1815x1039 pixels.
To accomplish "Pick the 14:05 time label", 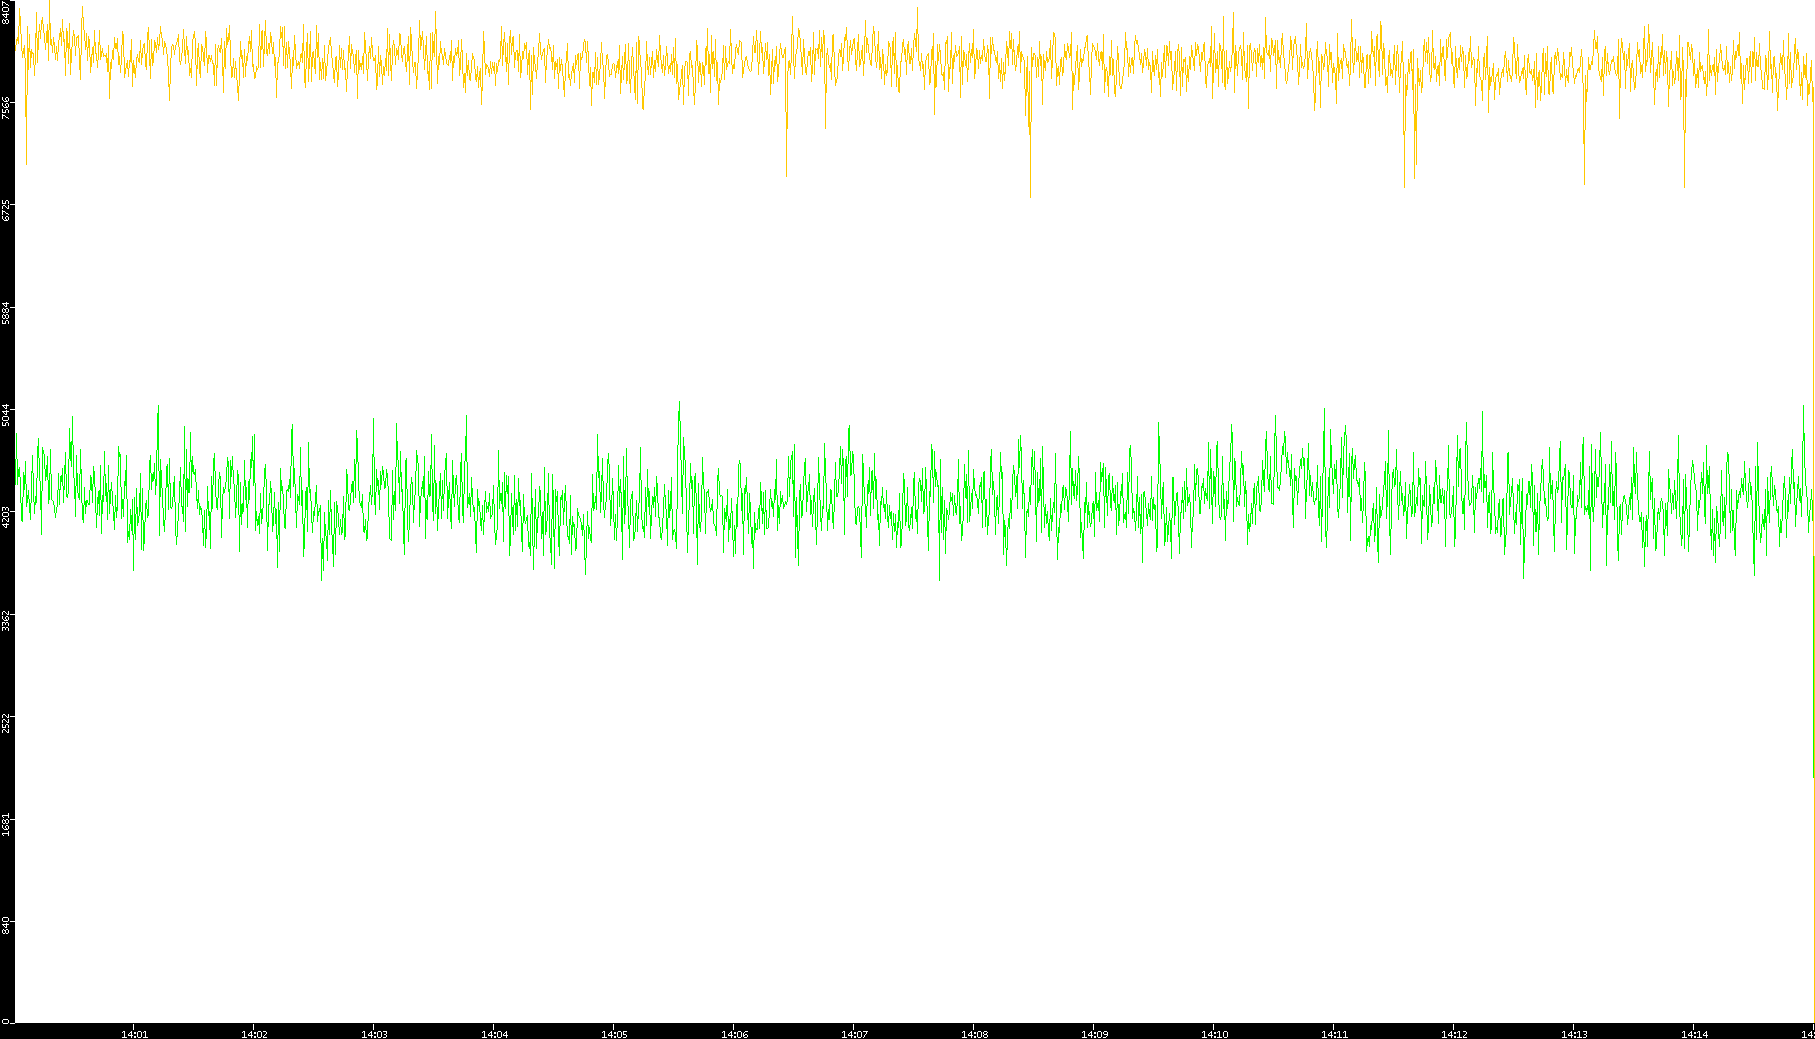I will (614, 1034).
